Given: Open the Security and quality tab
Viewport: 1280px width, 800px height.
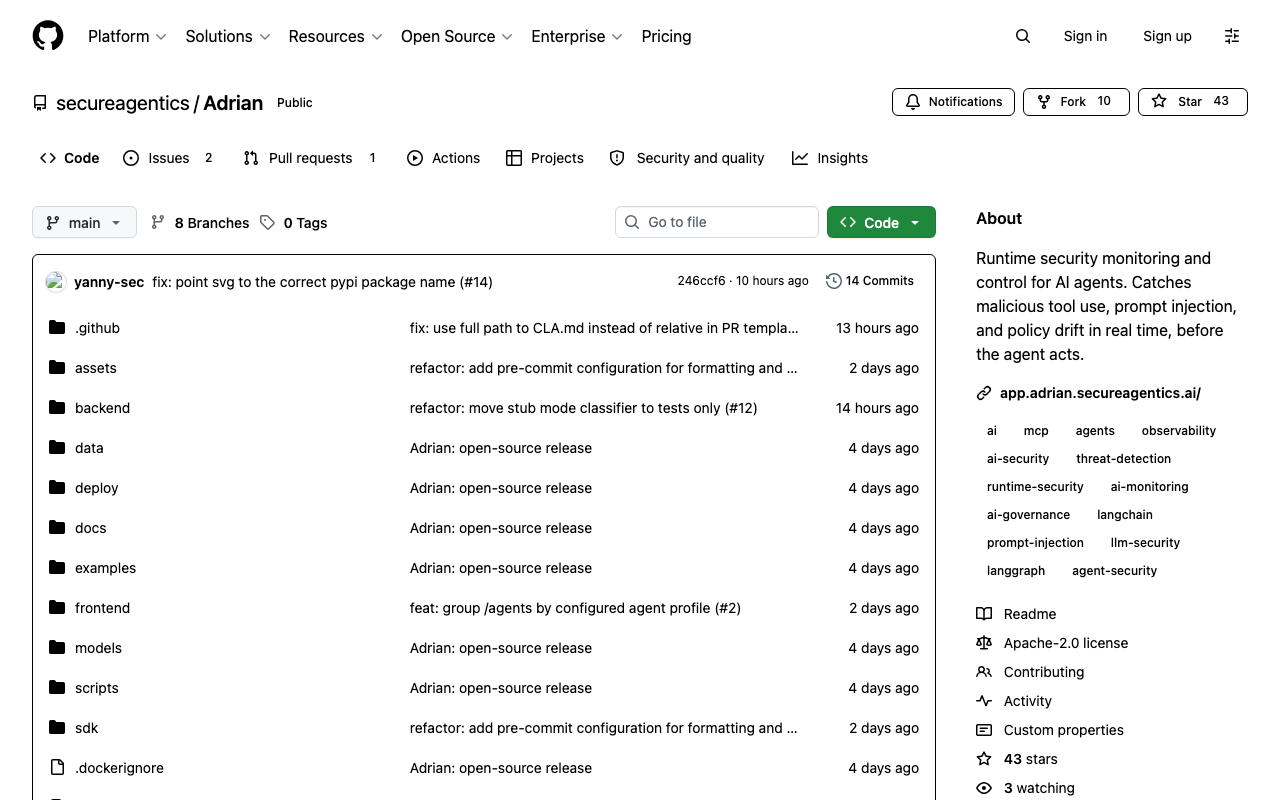Looking at the screenshot, I should pyautogui.click(x=687, y=158).
